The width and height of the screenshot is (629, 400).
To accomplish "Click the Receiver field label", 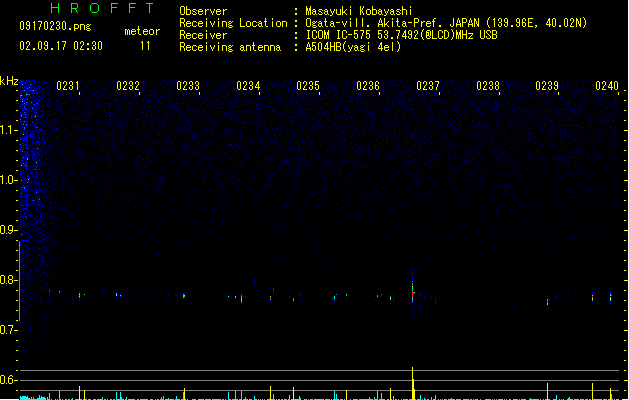I will (203, 35).
